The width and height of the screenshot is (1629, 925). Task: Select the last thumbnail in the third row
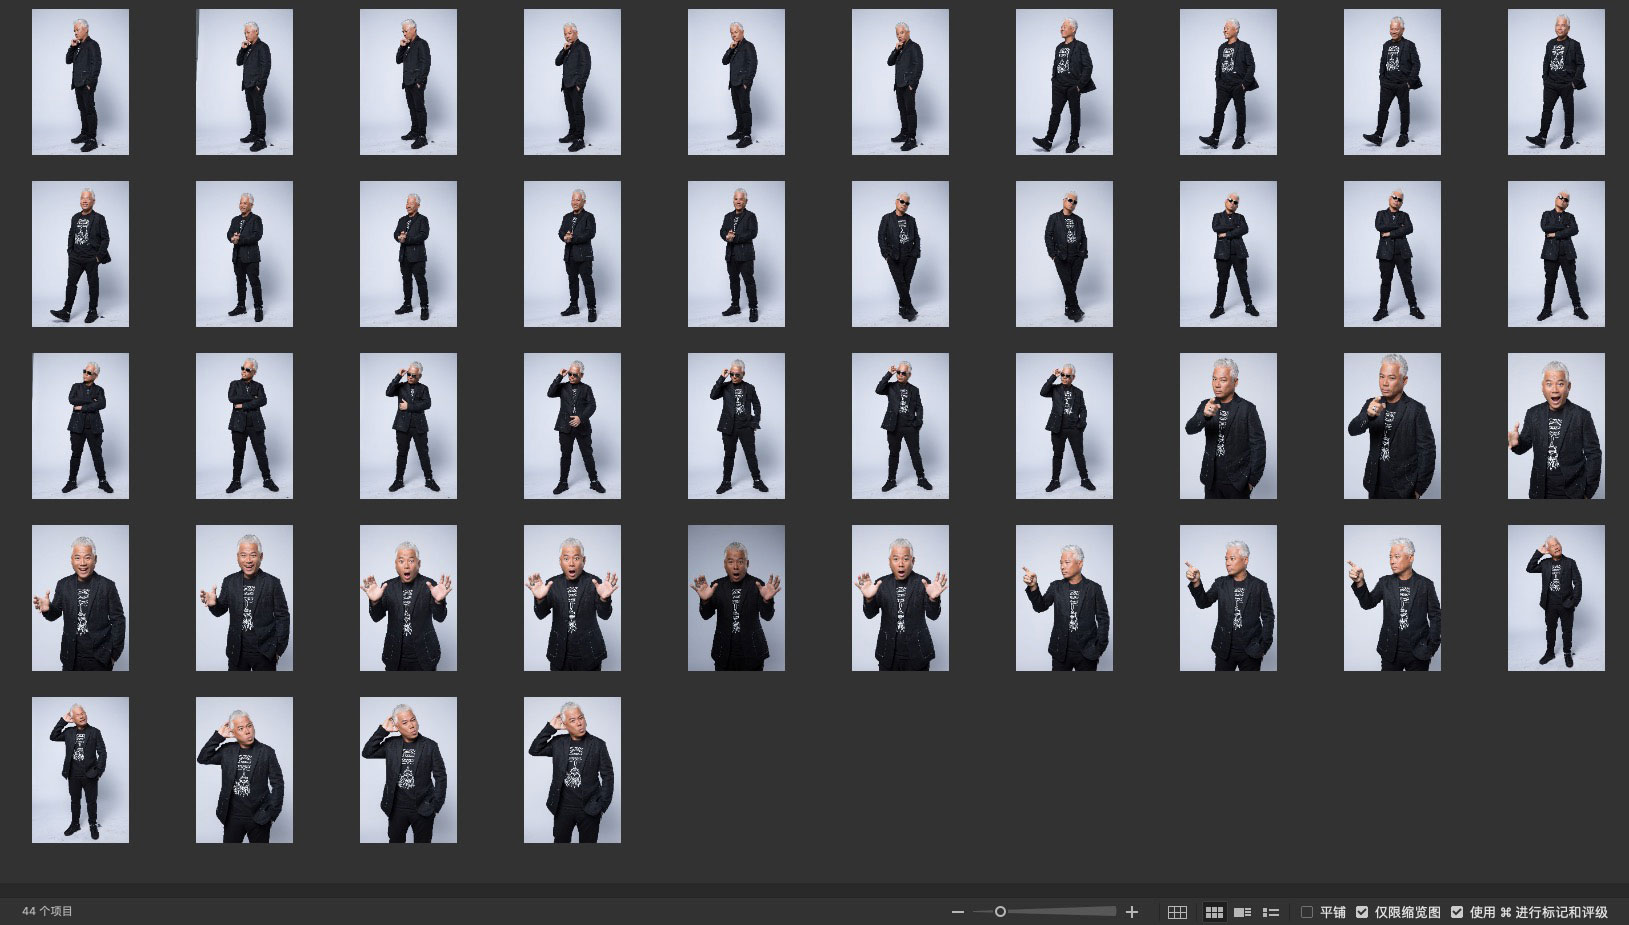(x=1556, y=426)
